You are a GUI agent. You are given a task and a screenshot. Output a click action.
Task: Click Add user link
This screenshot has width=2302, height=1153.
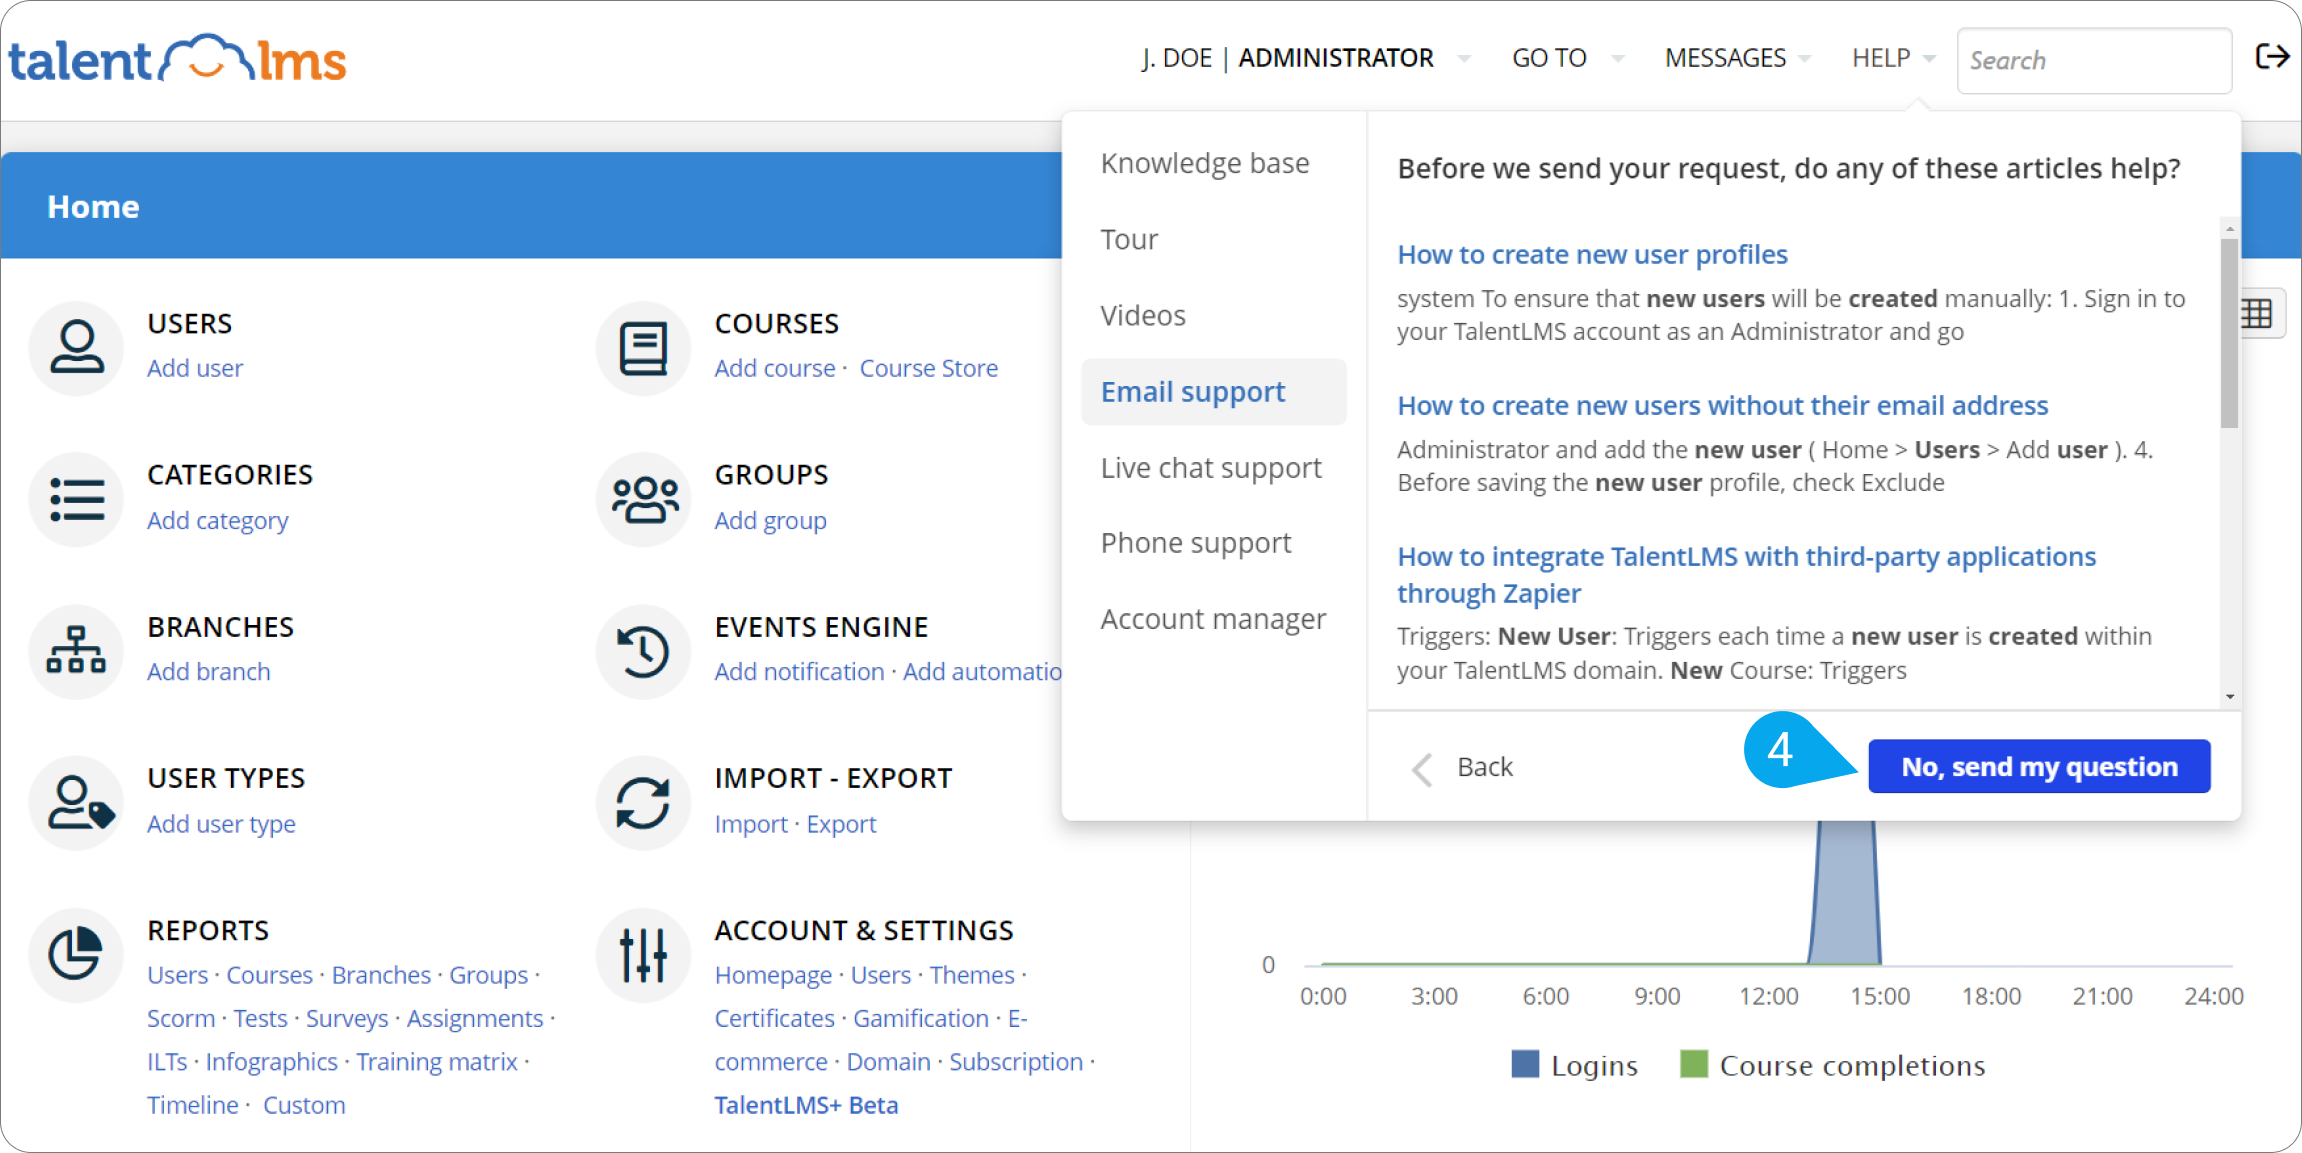[195, 368]
